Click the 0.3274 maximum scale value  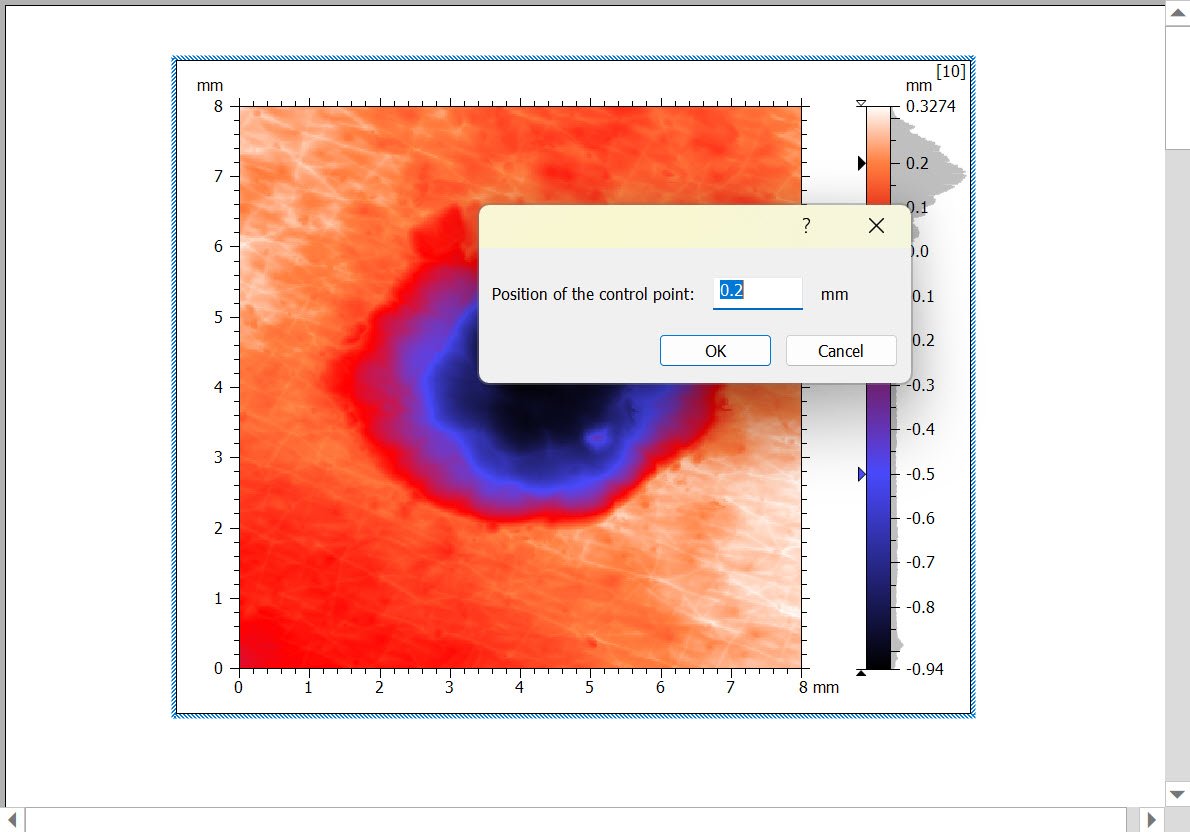pyautogui.click(x=930, y=106)
